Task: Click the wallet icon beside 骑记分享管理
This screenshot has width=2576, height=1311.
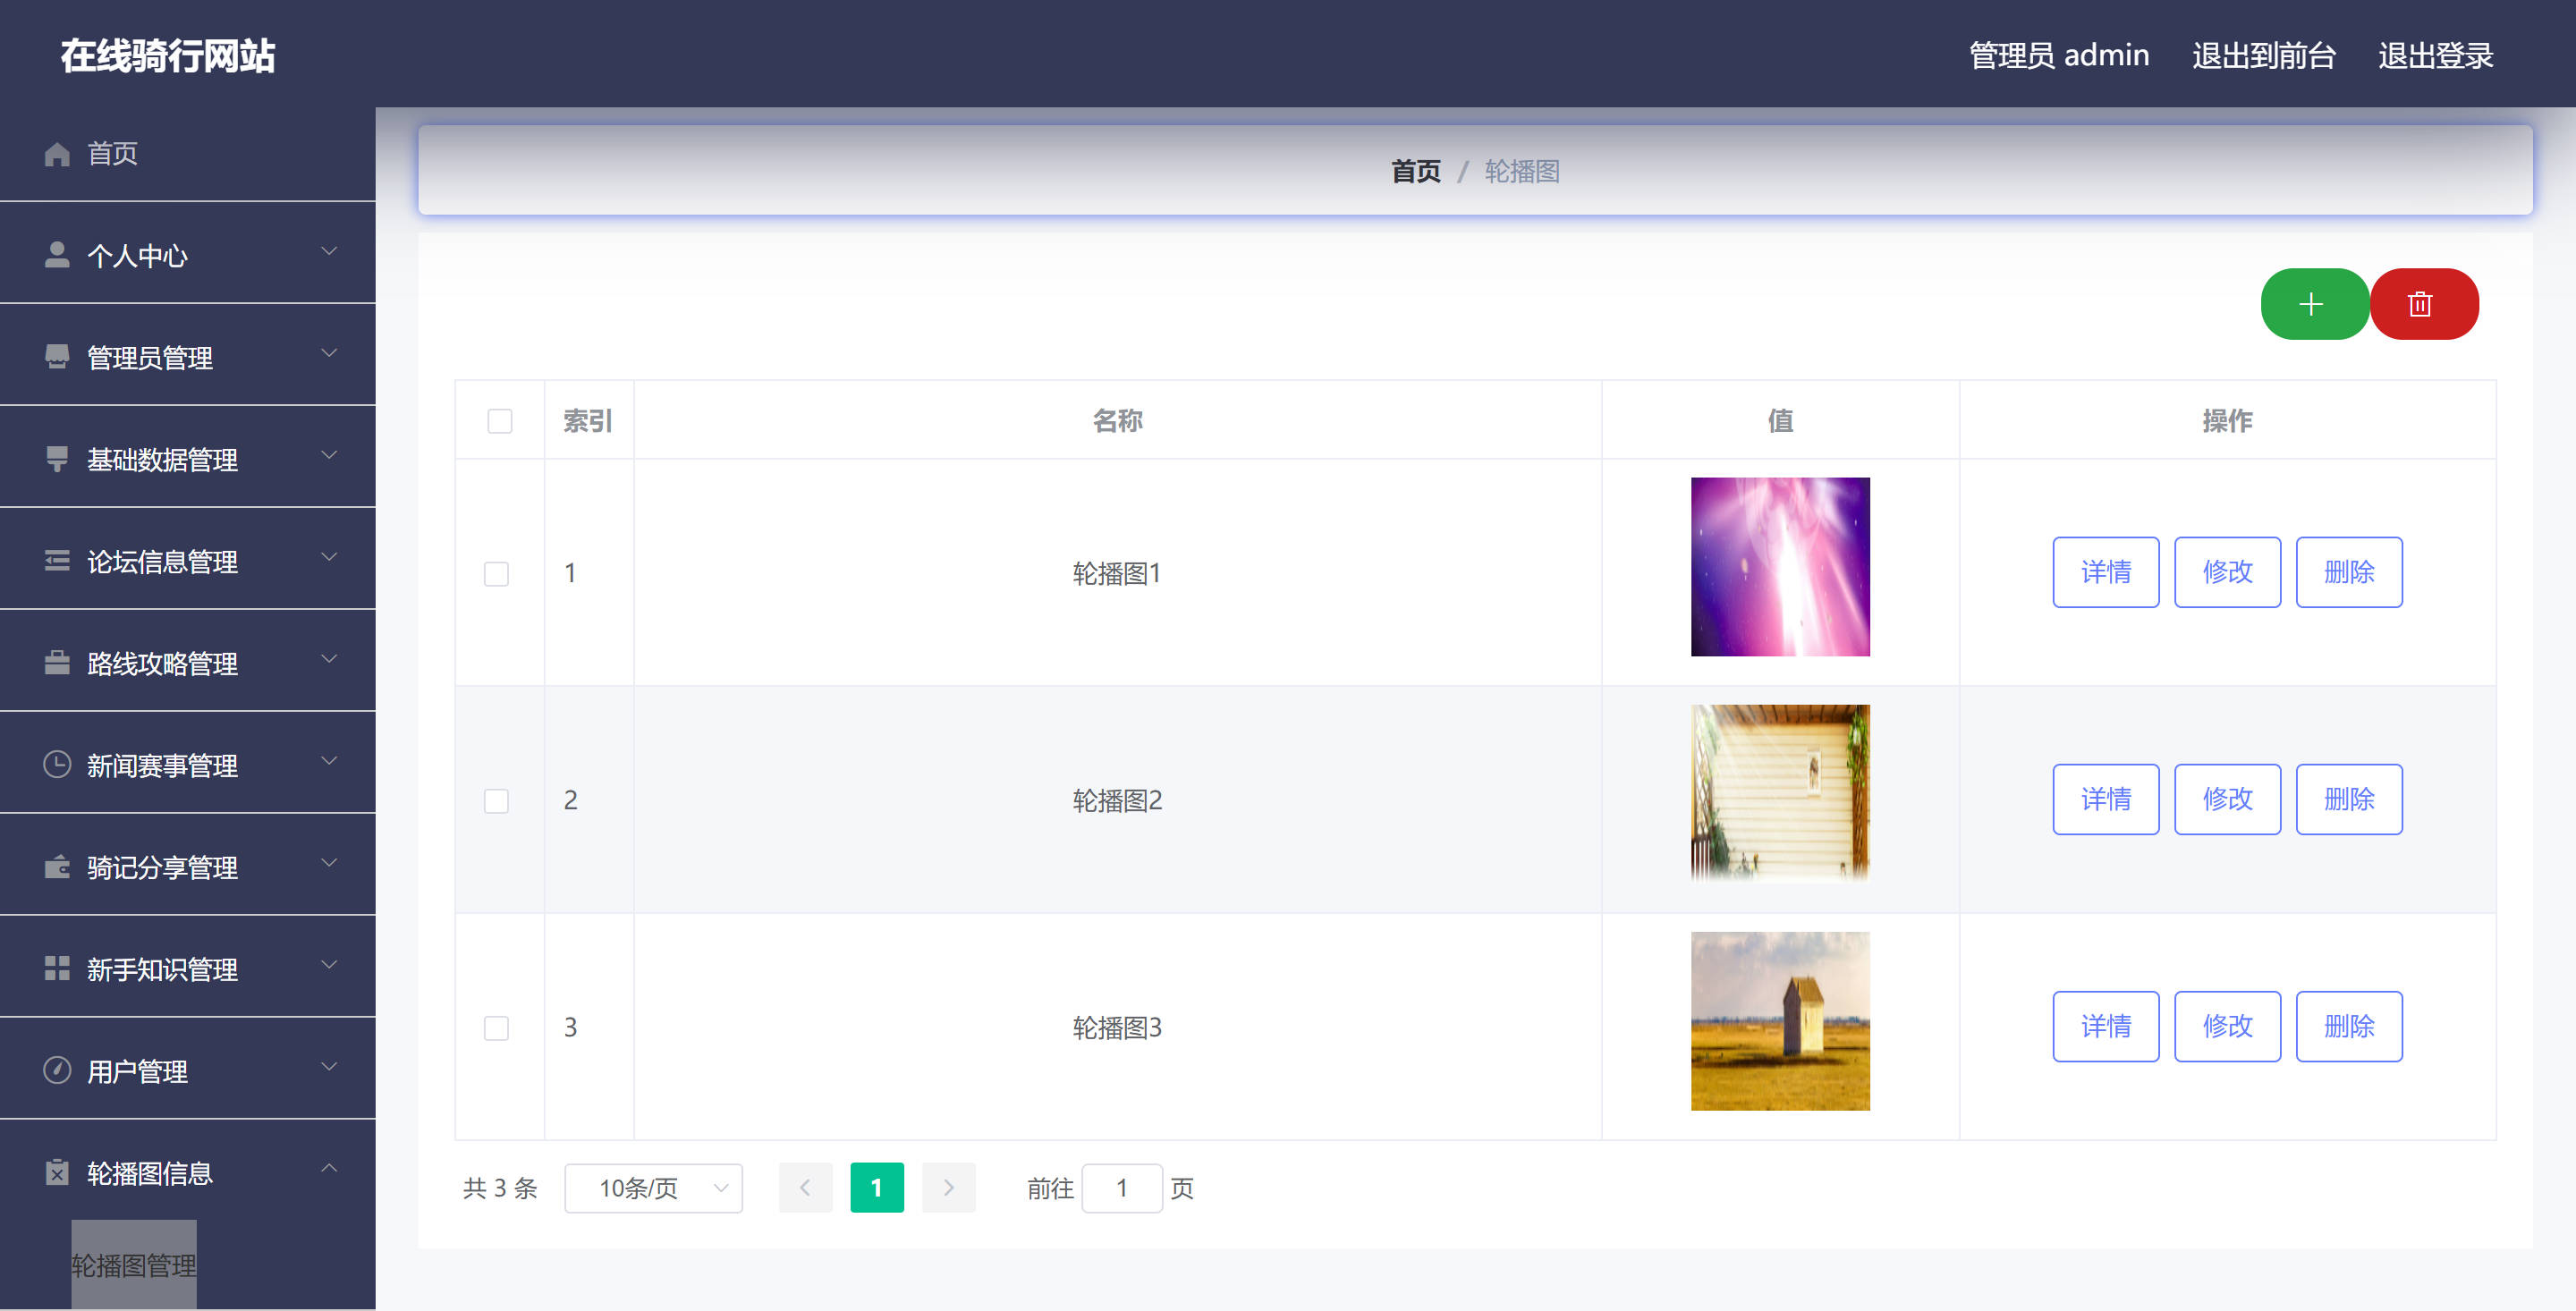Action: click(x=57, y=867)
